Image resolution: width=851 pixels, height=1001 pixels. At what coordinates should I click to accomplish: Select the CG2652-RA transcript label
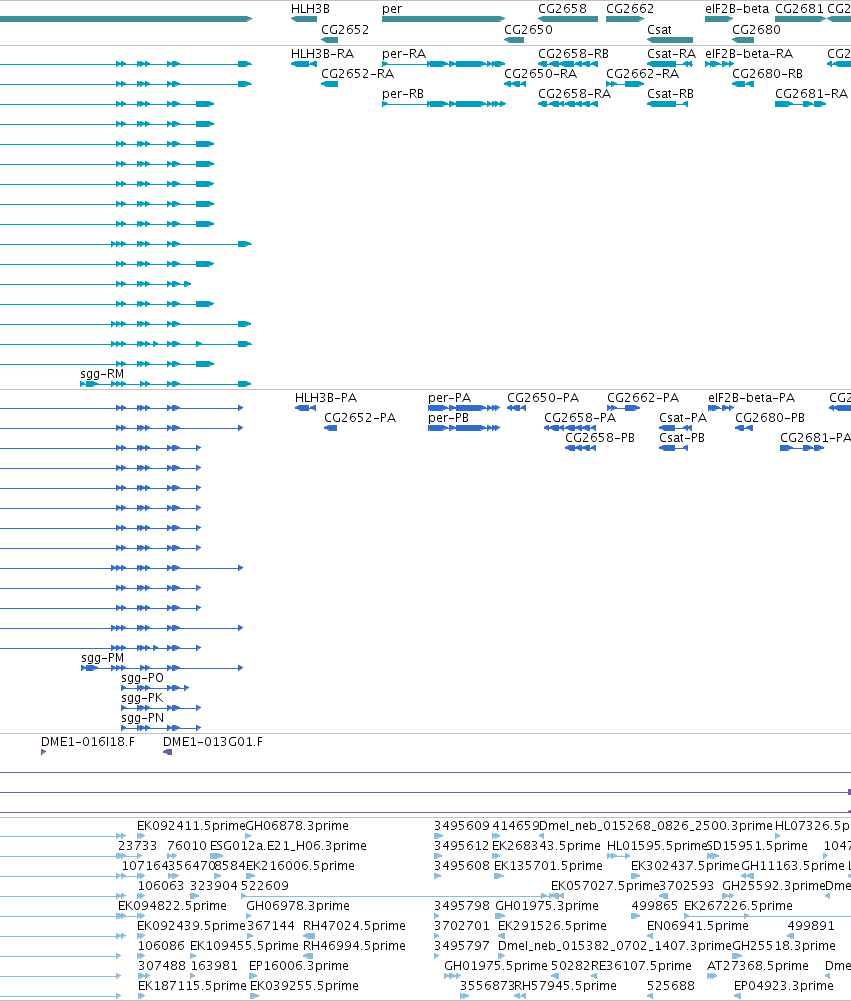coord(358,74)
